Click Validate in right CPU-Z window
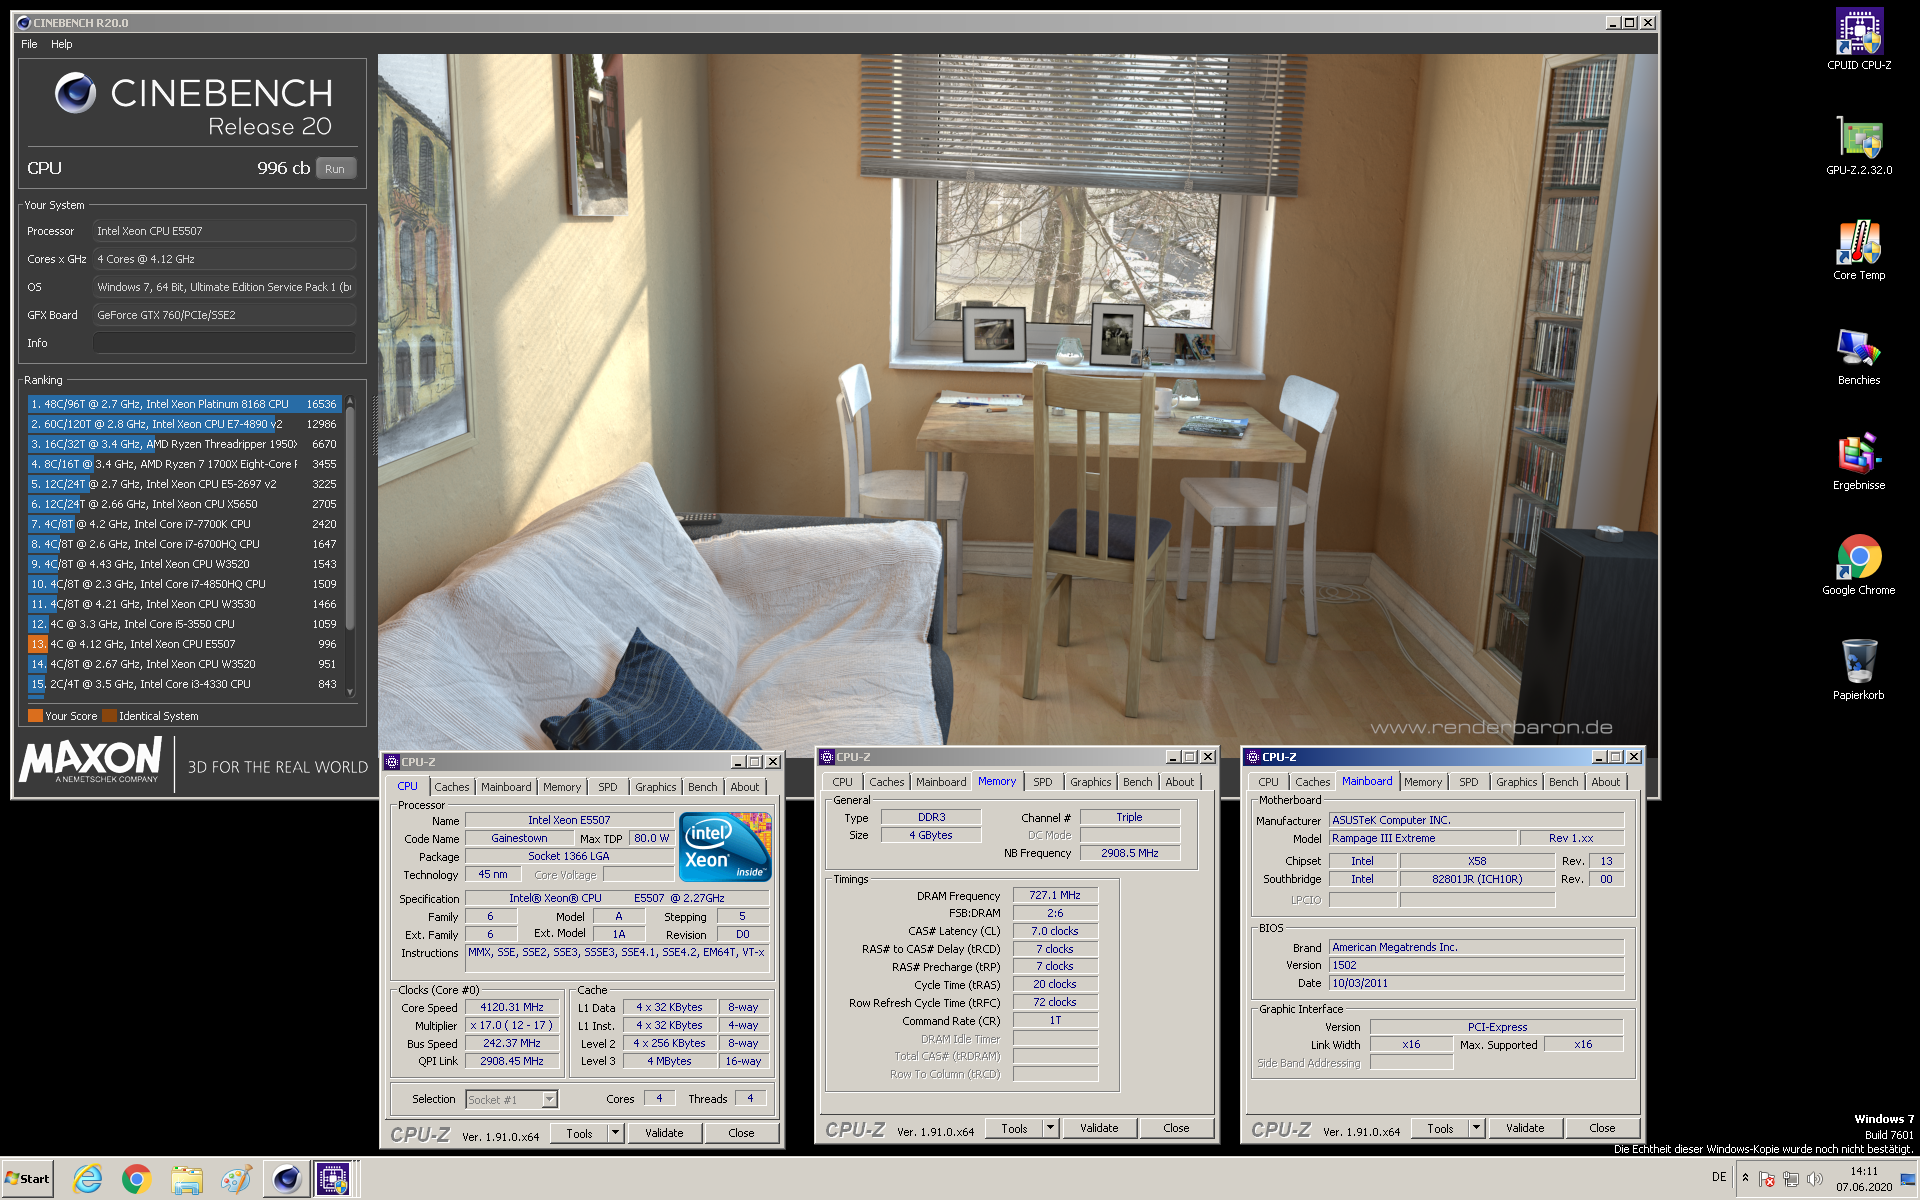 pyautogui.click(x=1525, y=1128)
